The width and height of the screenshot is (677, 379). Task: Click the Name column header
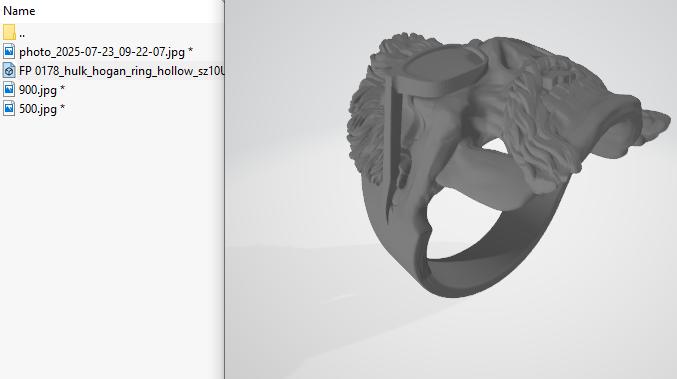point(19,11)
